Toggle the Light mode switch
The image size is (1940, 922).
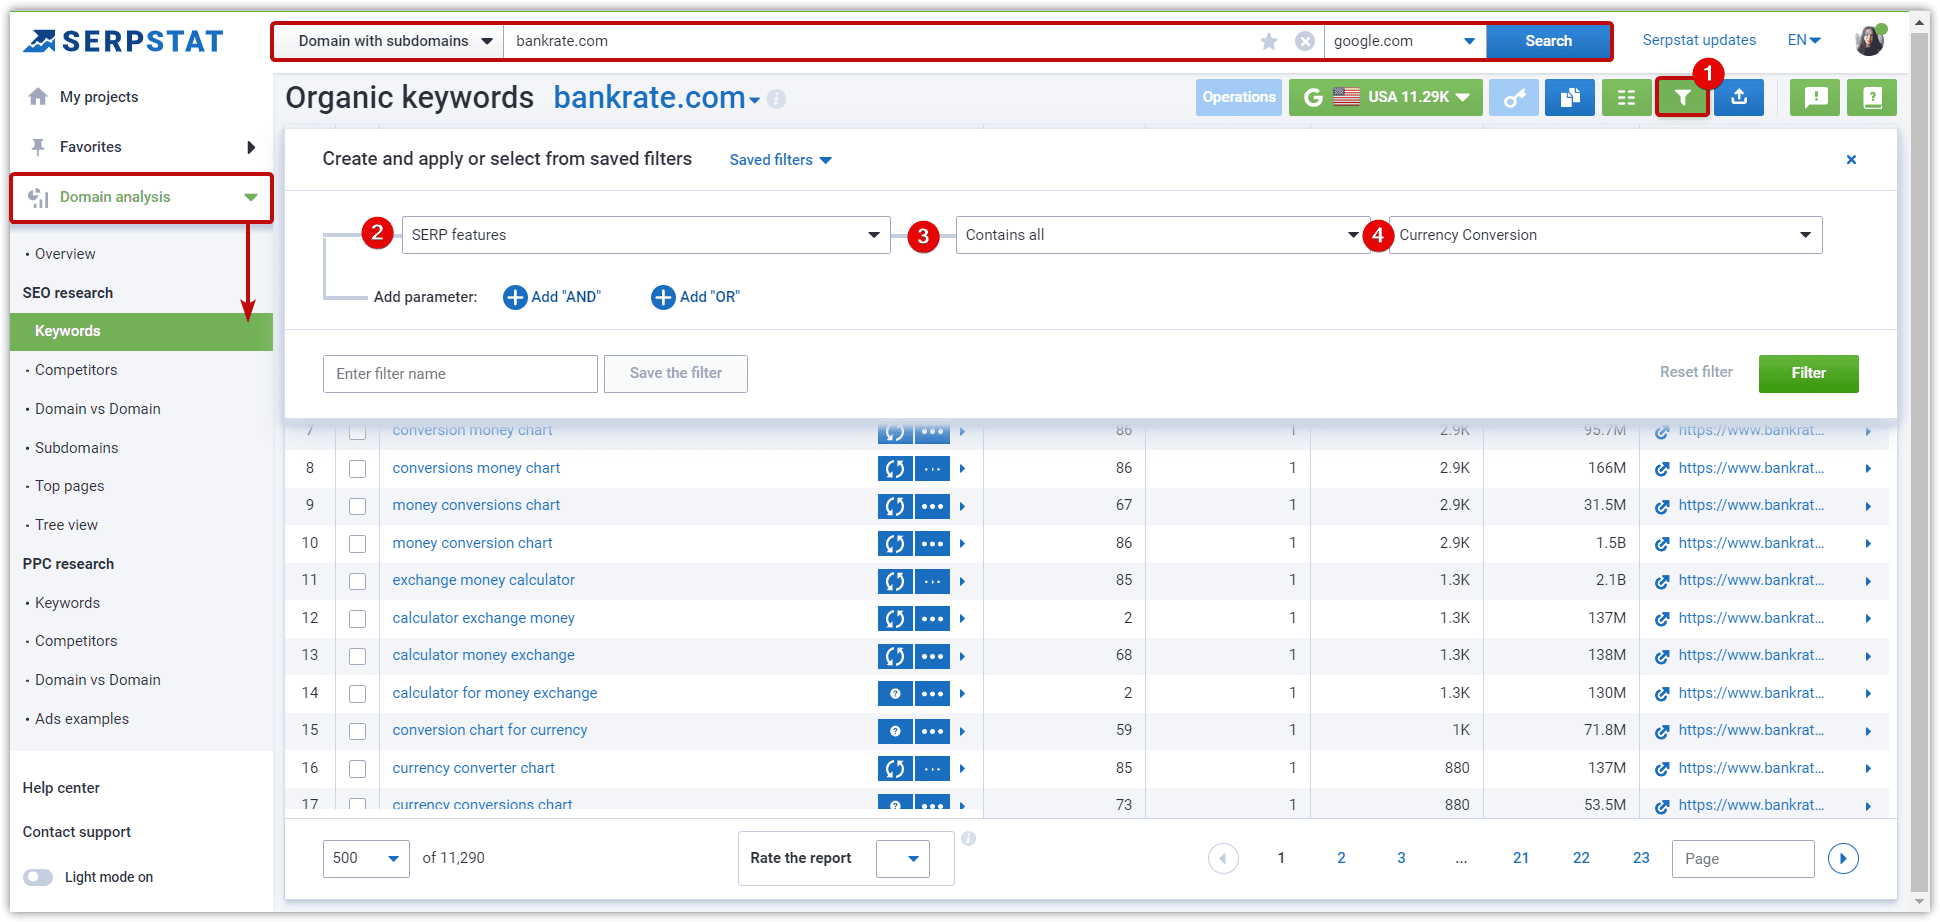[x=38, y=877]
